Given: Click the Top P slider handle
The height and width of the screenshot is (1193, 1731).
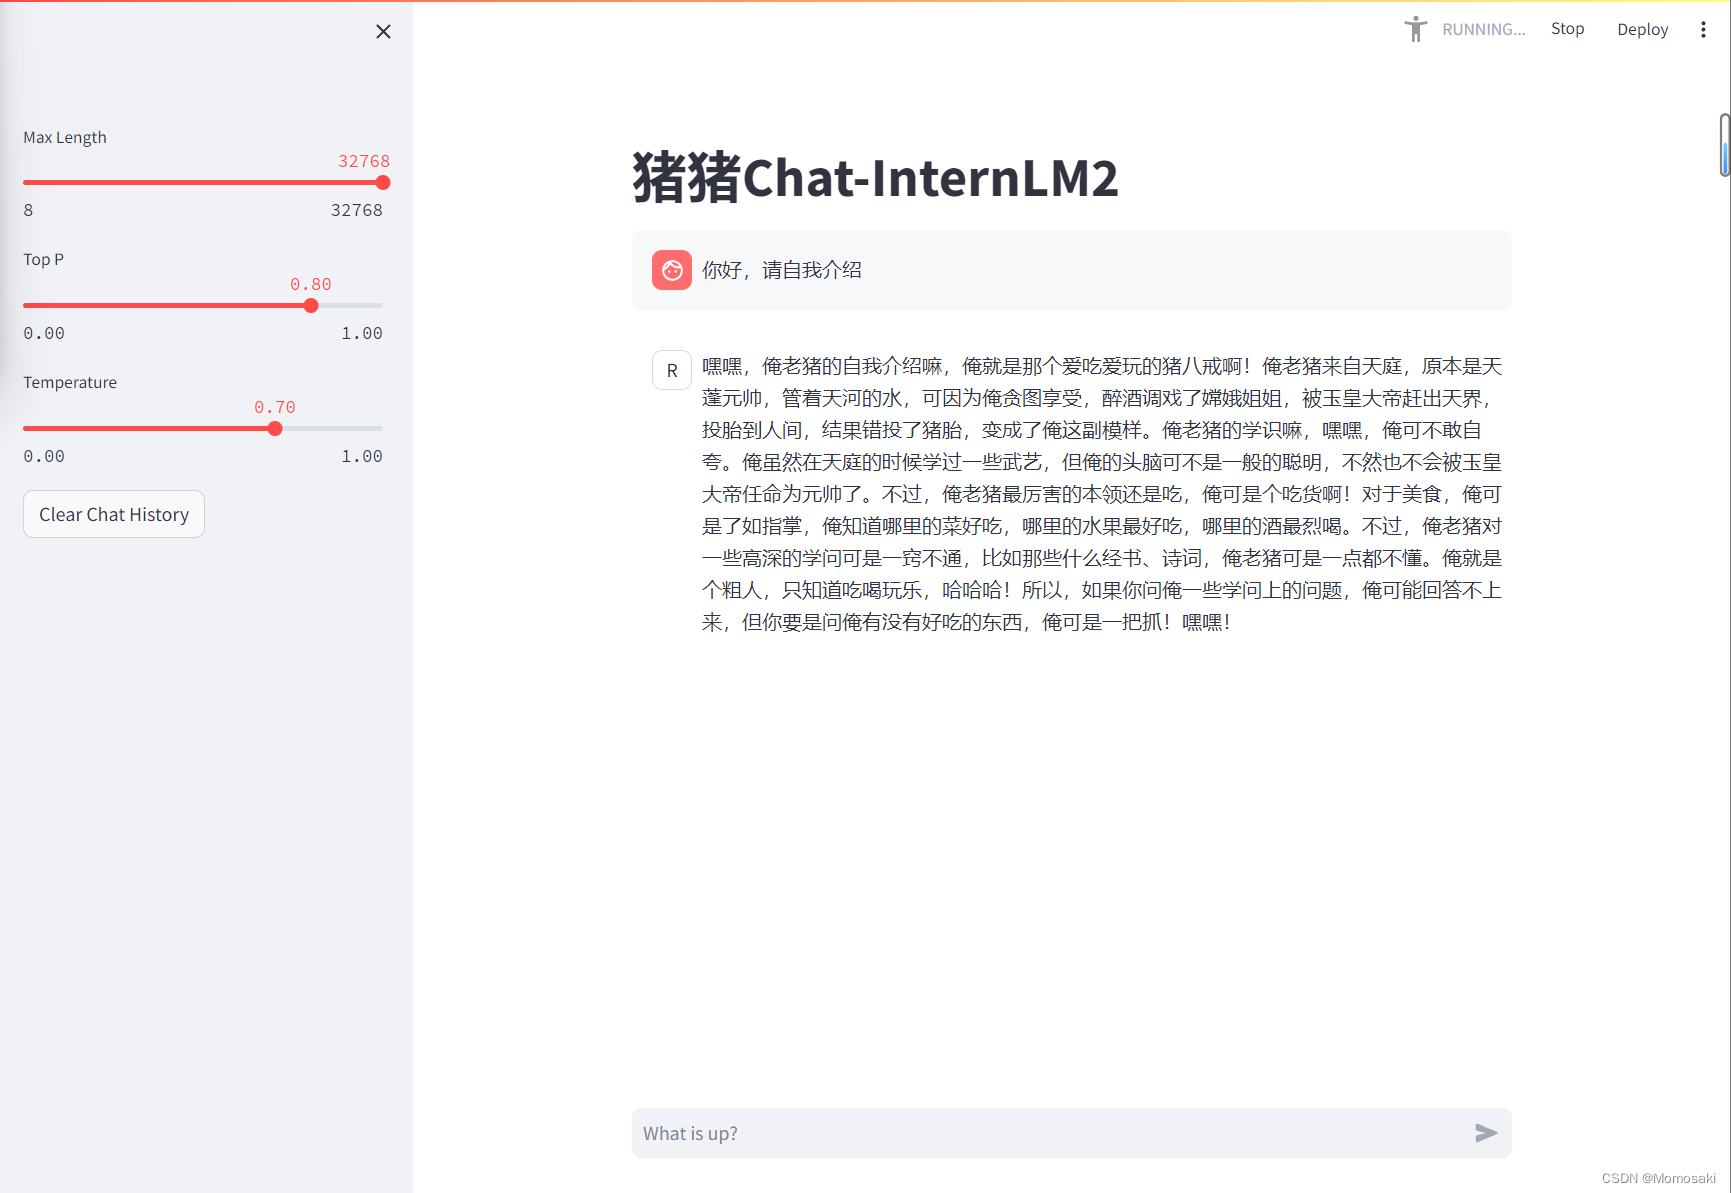Looking at the screenshot, I should point(311,306).
